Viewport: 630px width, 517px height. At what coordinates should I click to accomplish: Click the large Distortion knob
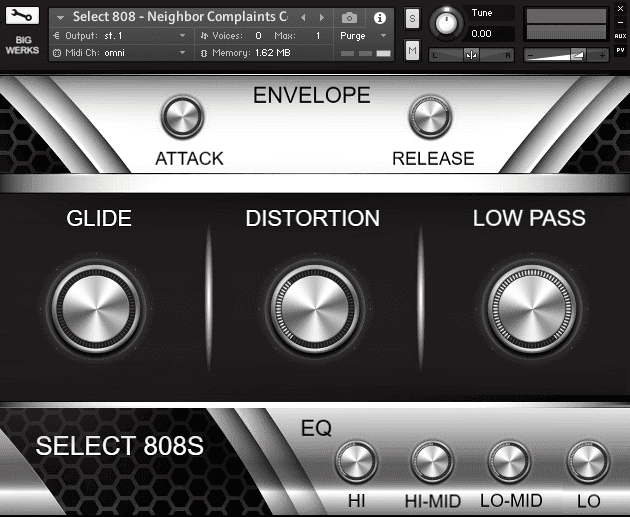(315, 309)
